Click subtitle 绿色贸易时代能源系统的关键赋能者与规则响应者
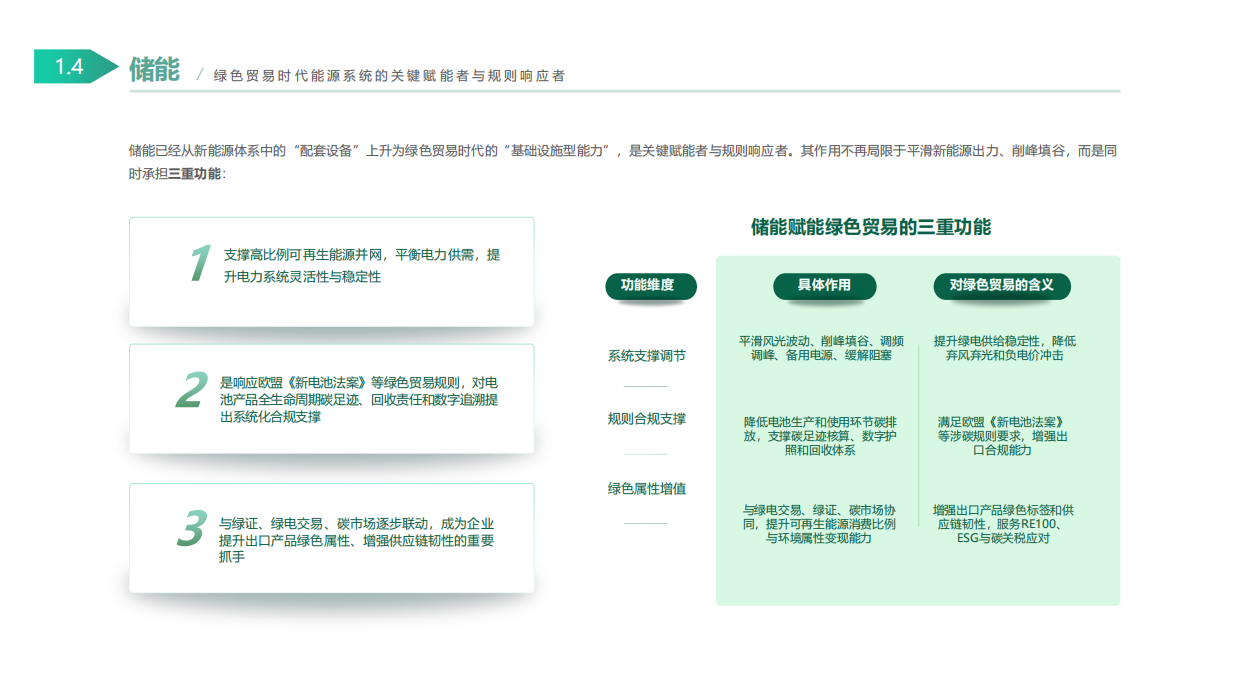1240x697 pixels. 389,75
